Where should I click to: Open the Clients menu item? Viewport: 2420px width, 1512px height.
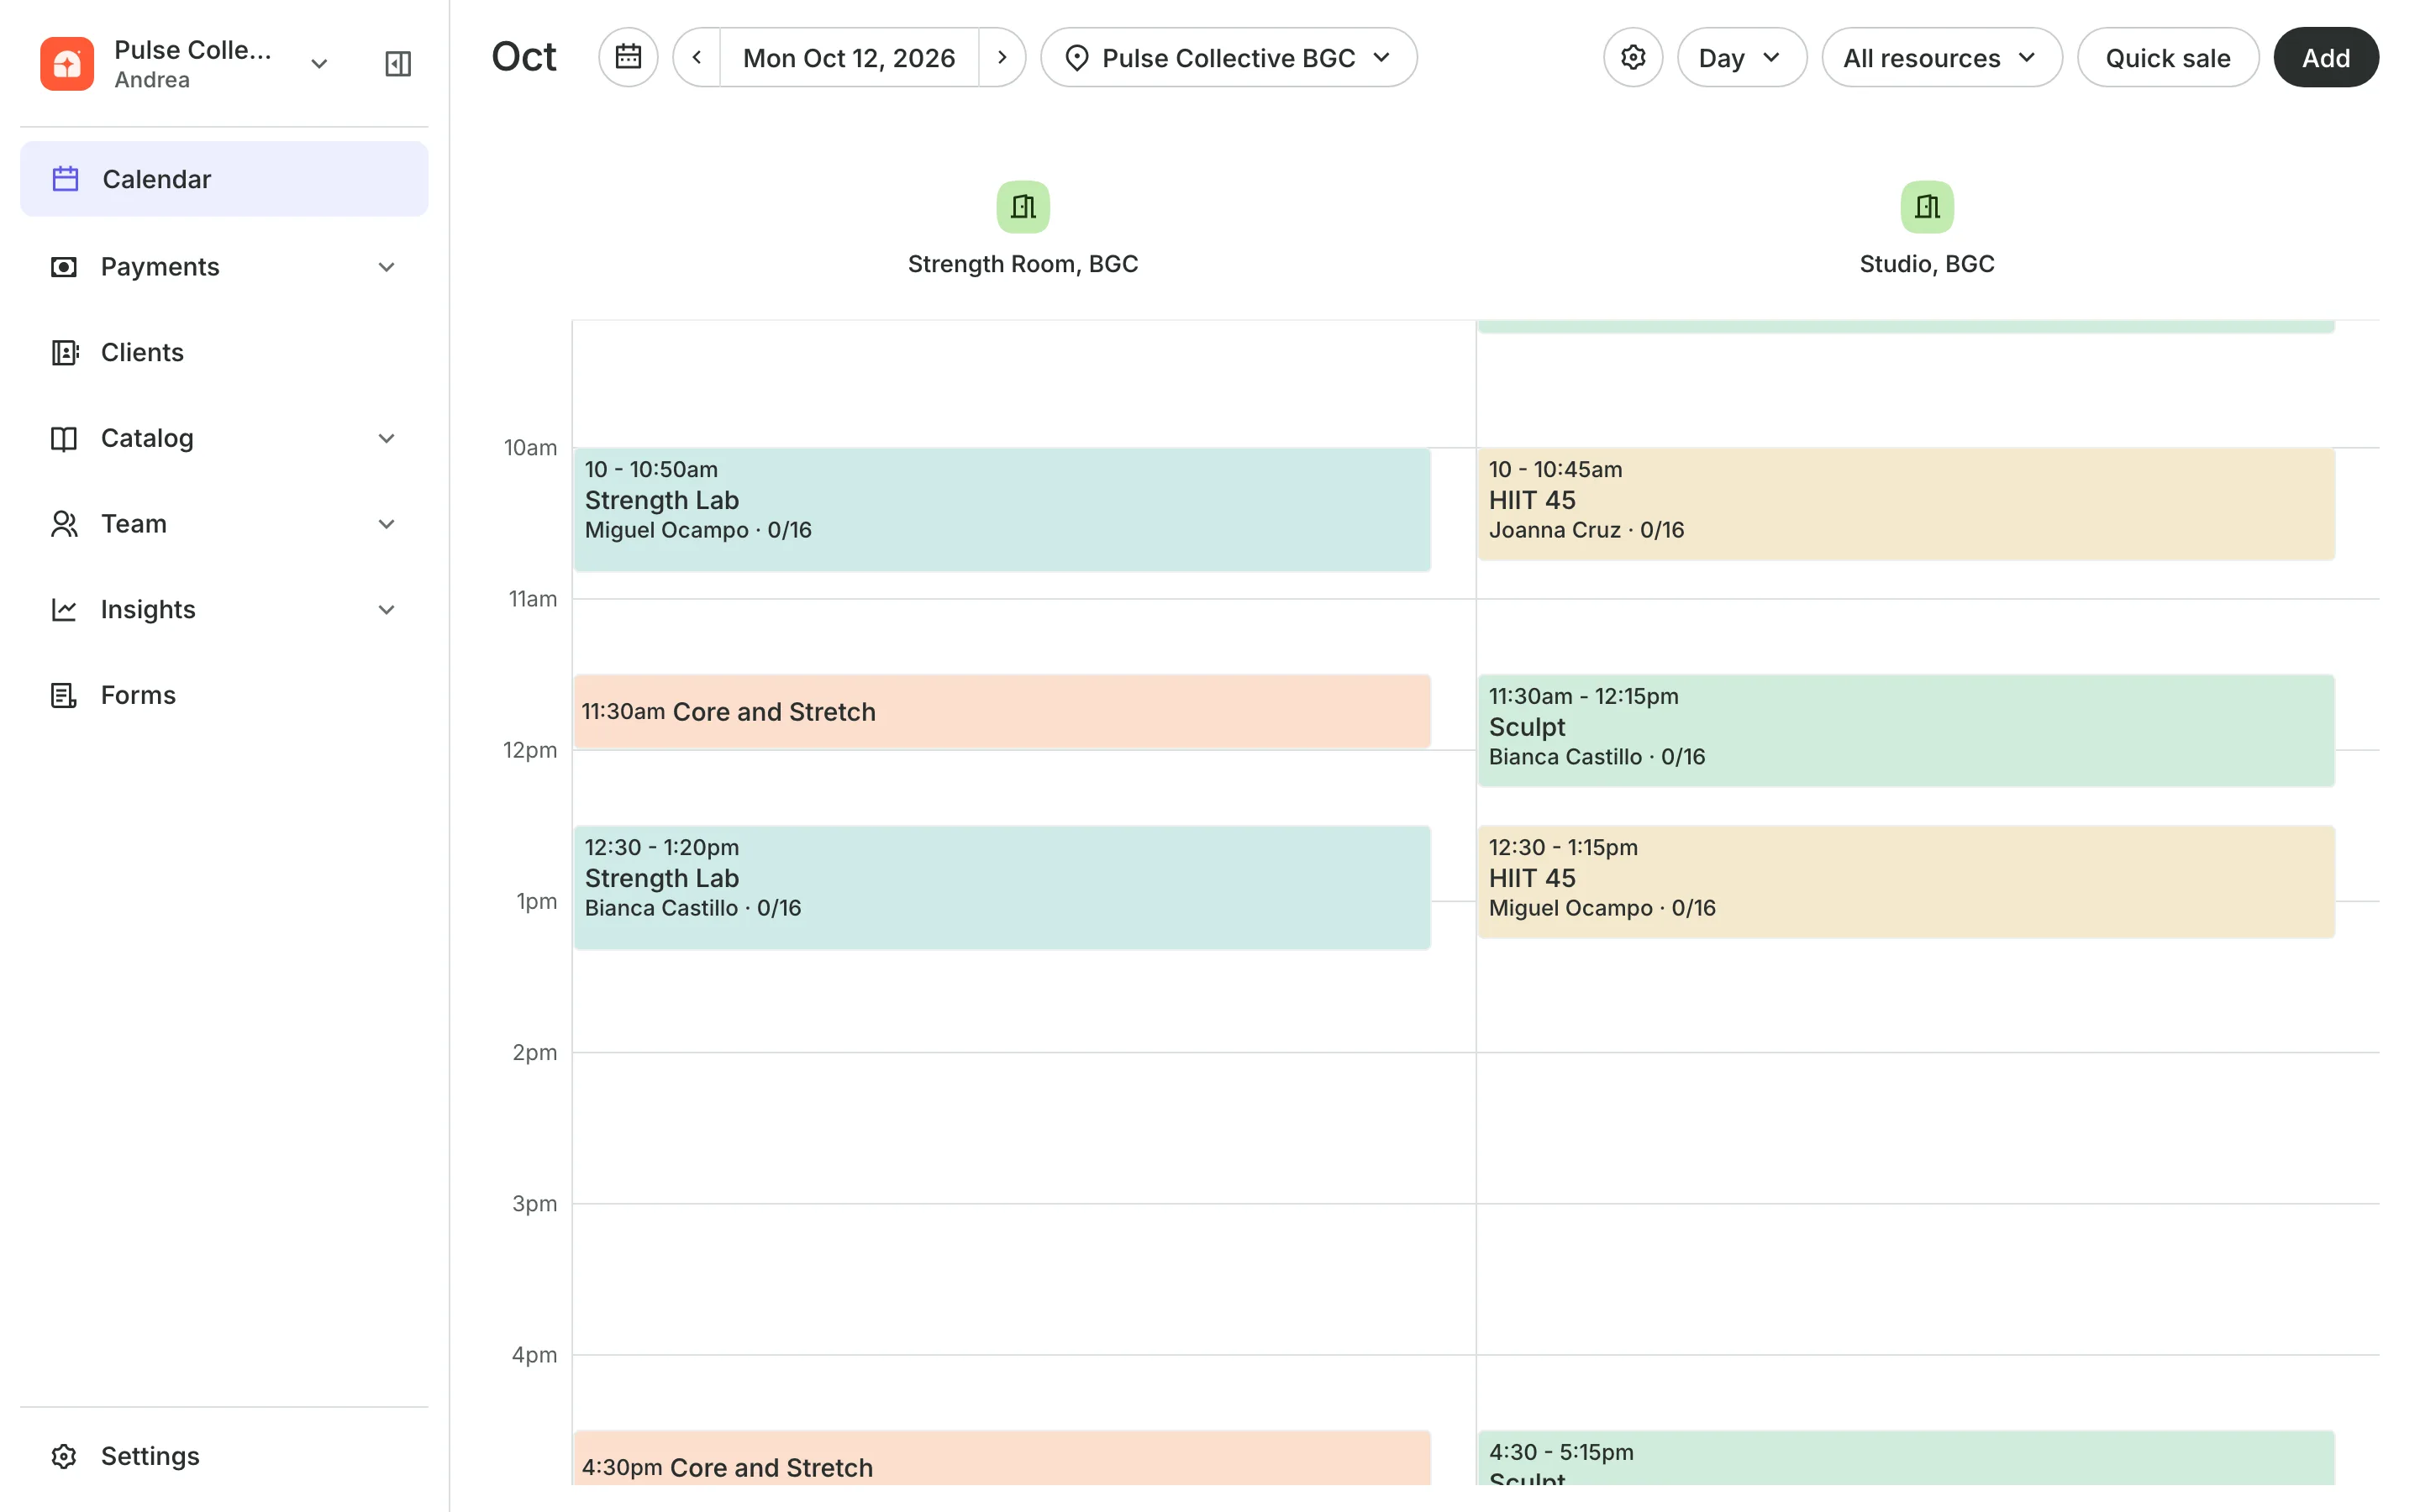pyautogui.click(x=224, y=353)
